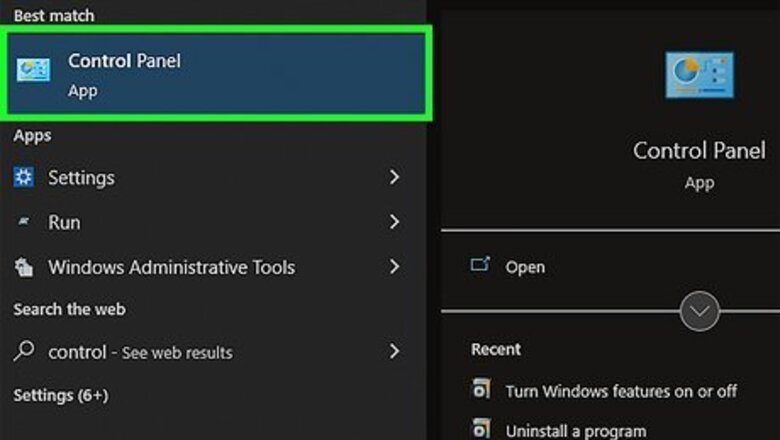Click the large Control Panel preview icon
Viewport: 780px width, 440px height.
point(699,75)
